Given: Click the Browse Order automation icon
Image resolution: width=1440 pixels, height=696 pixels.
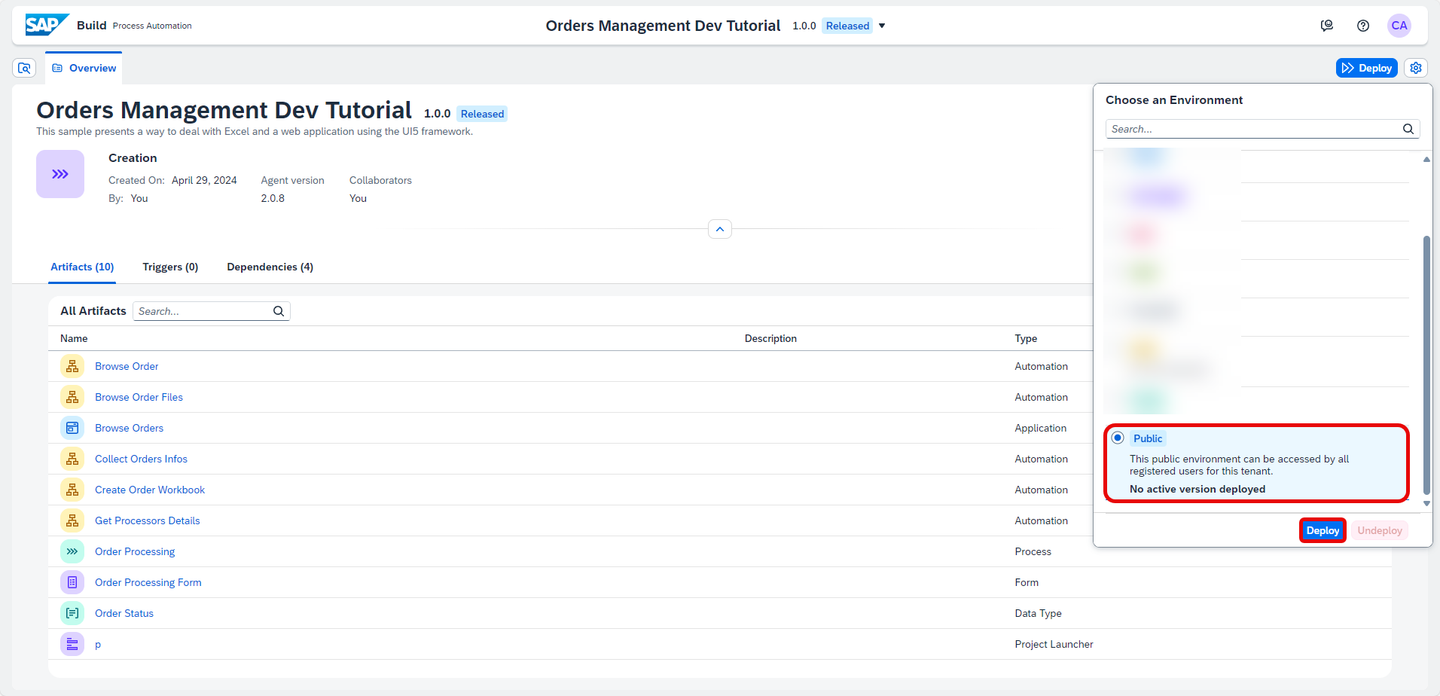Looking at the screenshot, I should pyautogui.click(x=72, y=366).
